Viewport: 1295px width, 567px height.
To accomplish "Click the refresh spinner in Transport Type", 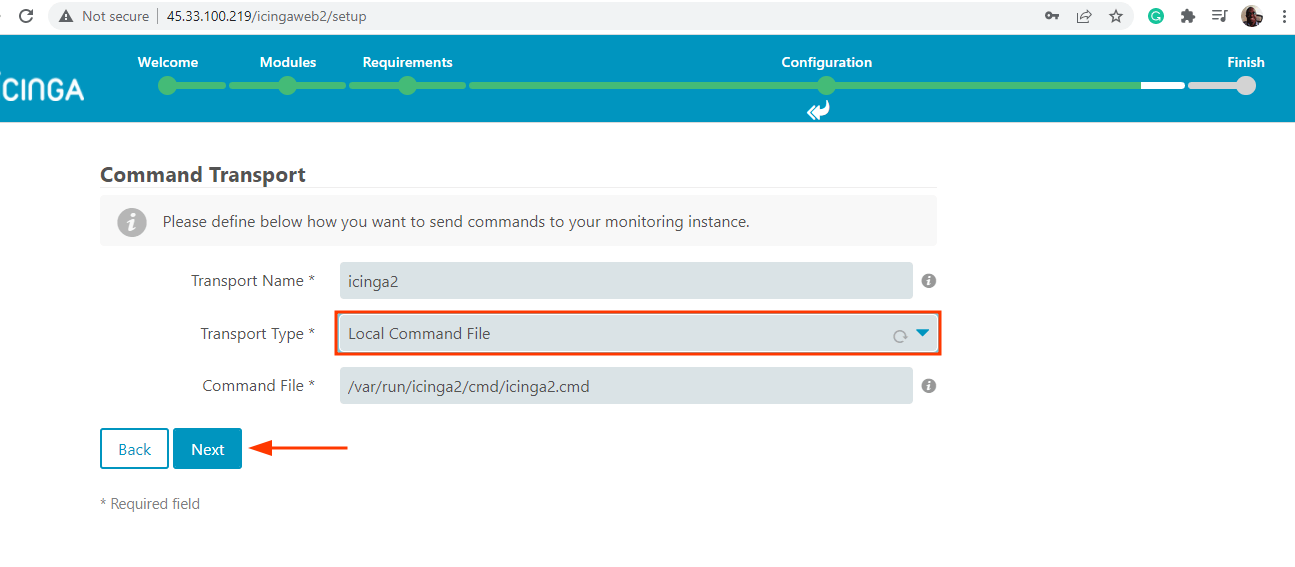I will [900, 336].
